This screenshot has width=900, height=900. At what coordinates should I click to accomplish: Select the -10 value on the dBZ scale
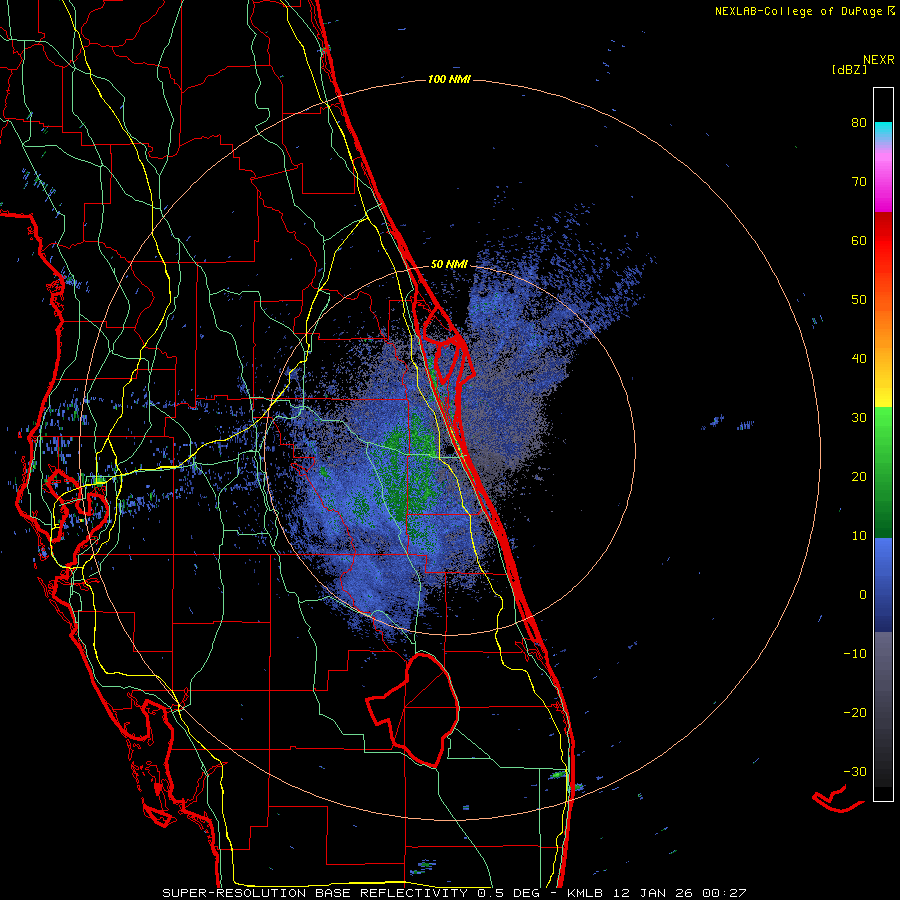(855, 654)
